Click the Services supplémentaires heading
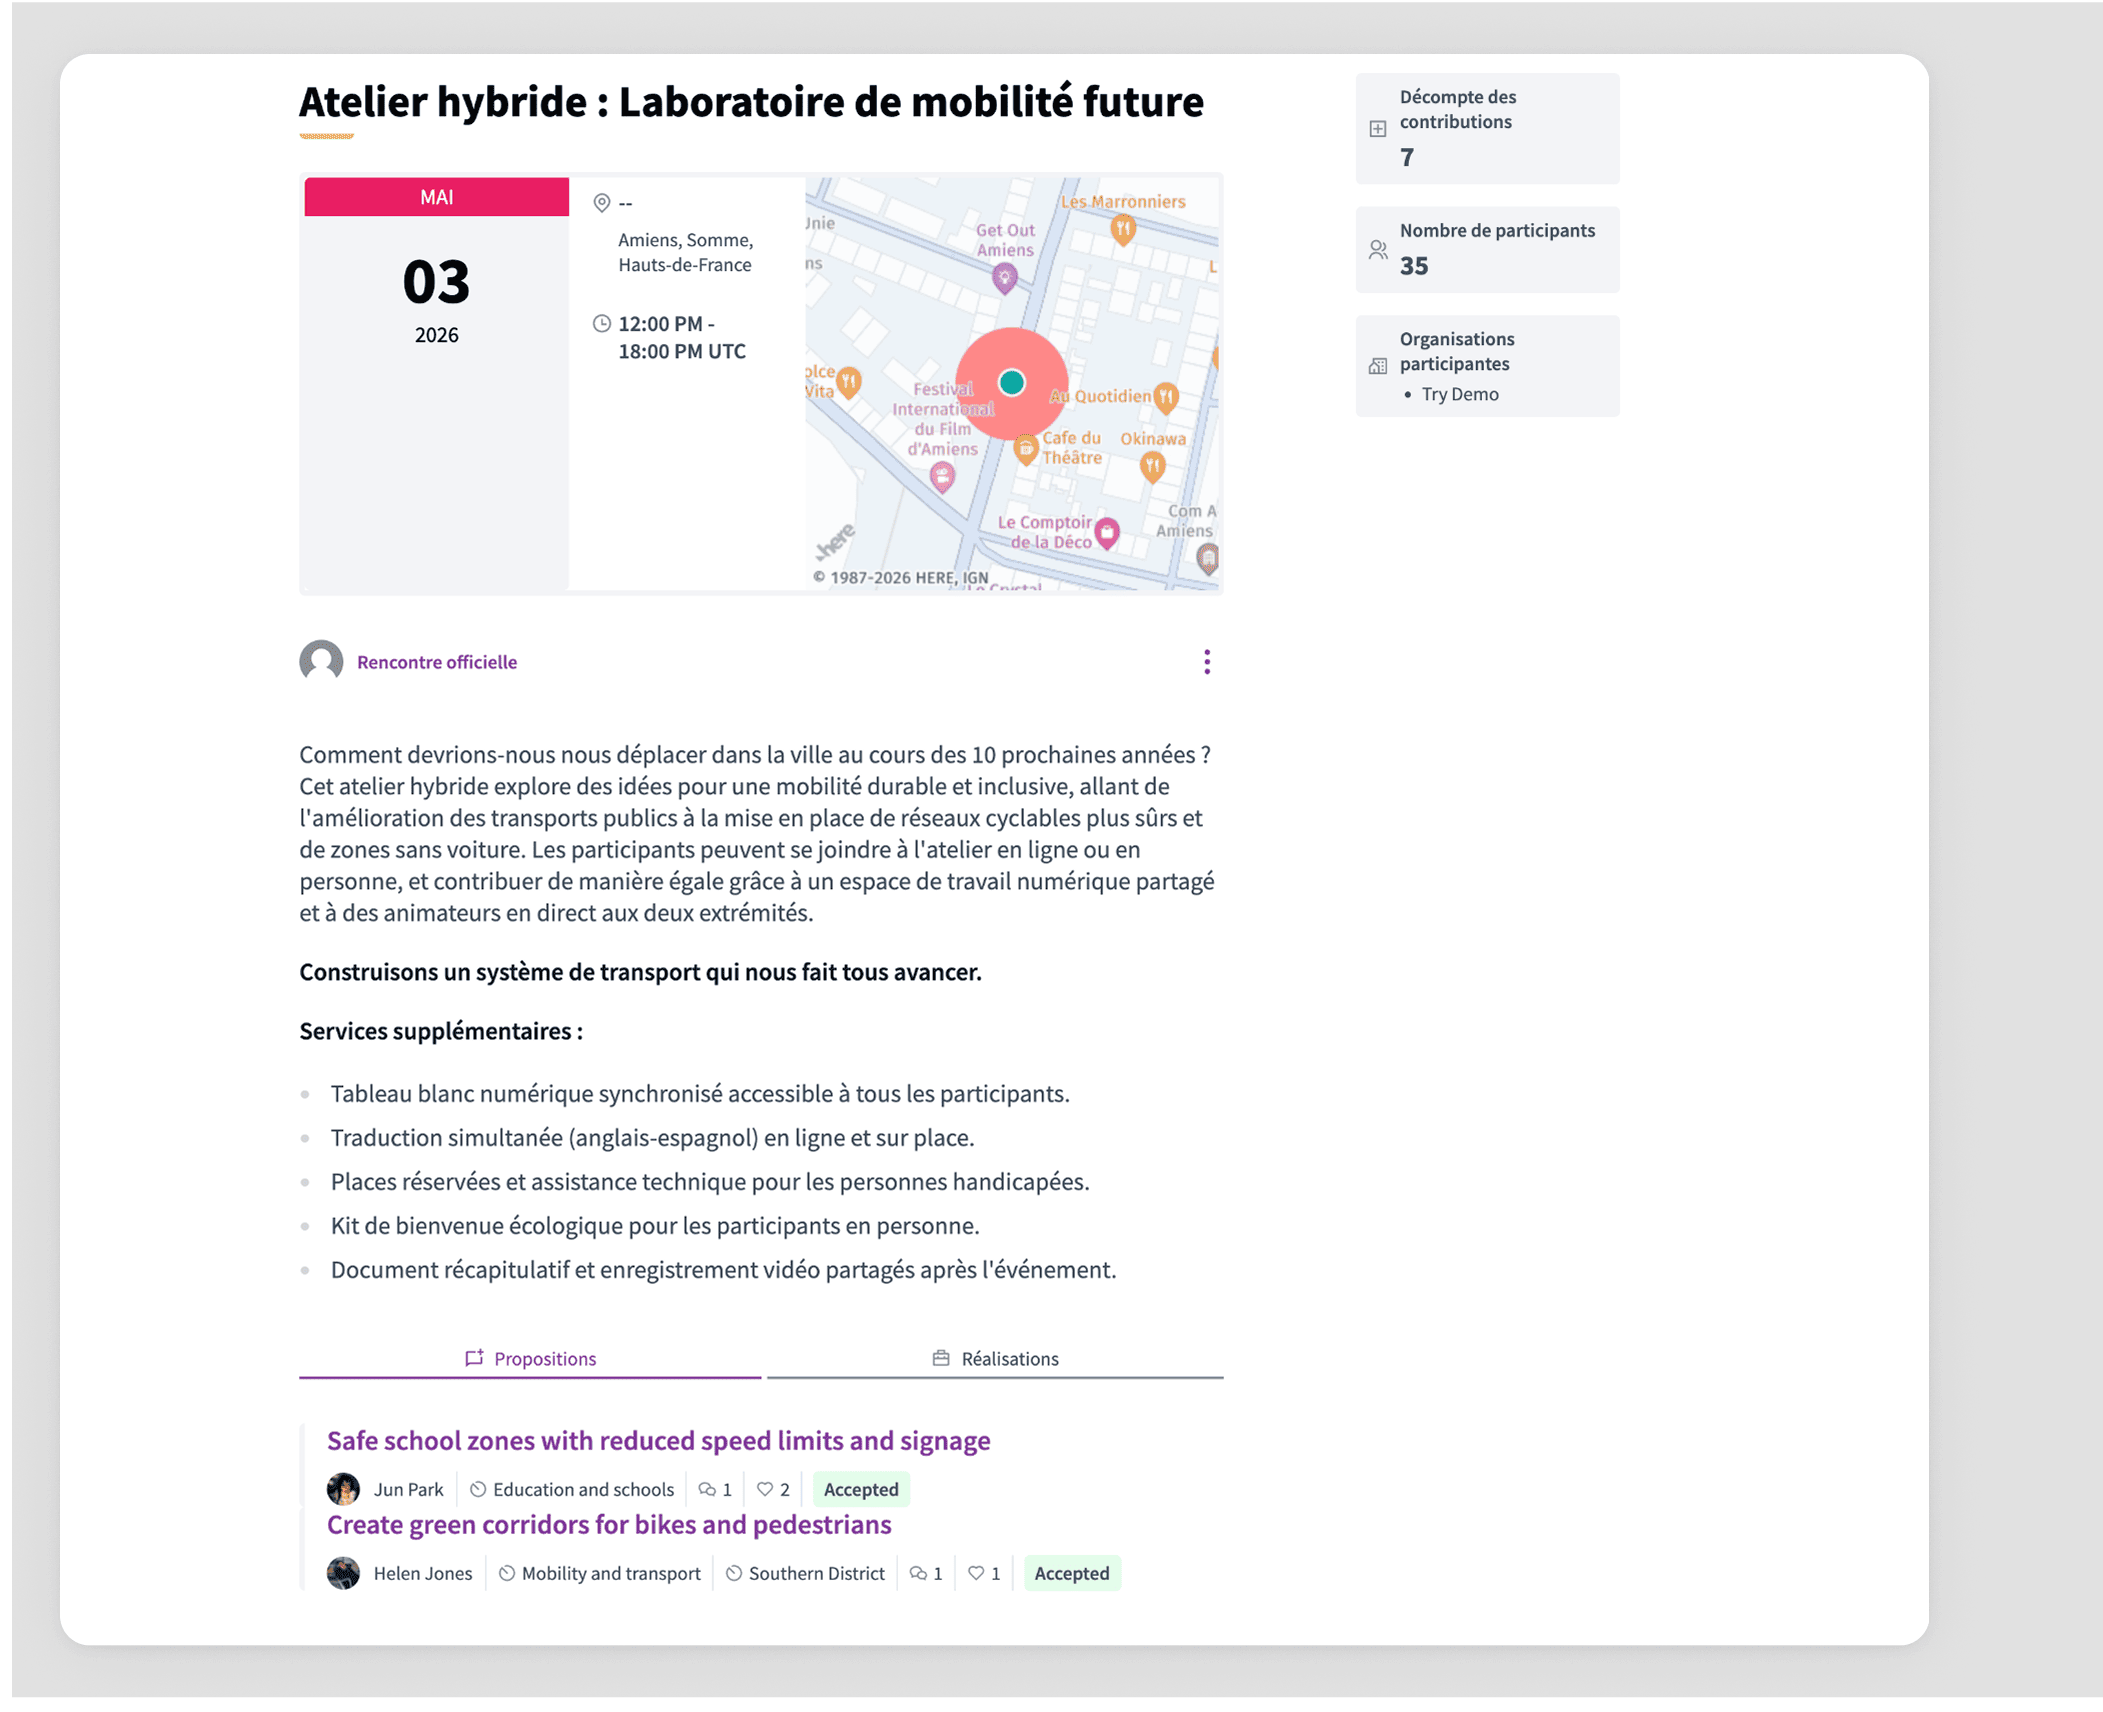 pyautogui.click(x=441, y=1032)
